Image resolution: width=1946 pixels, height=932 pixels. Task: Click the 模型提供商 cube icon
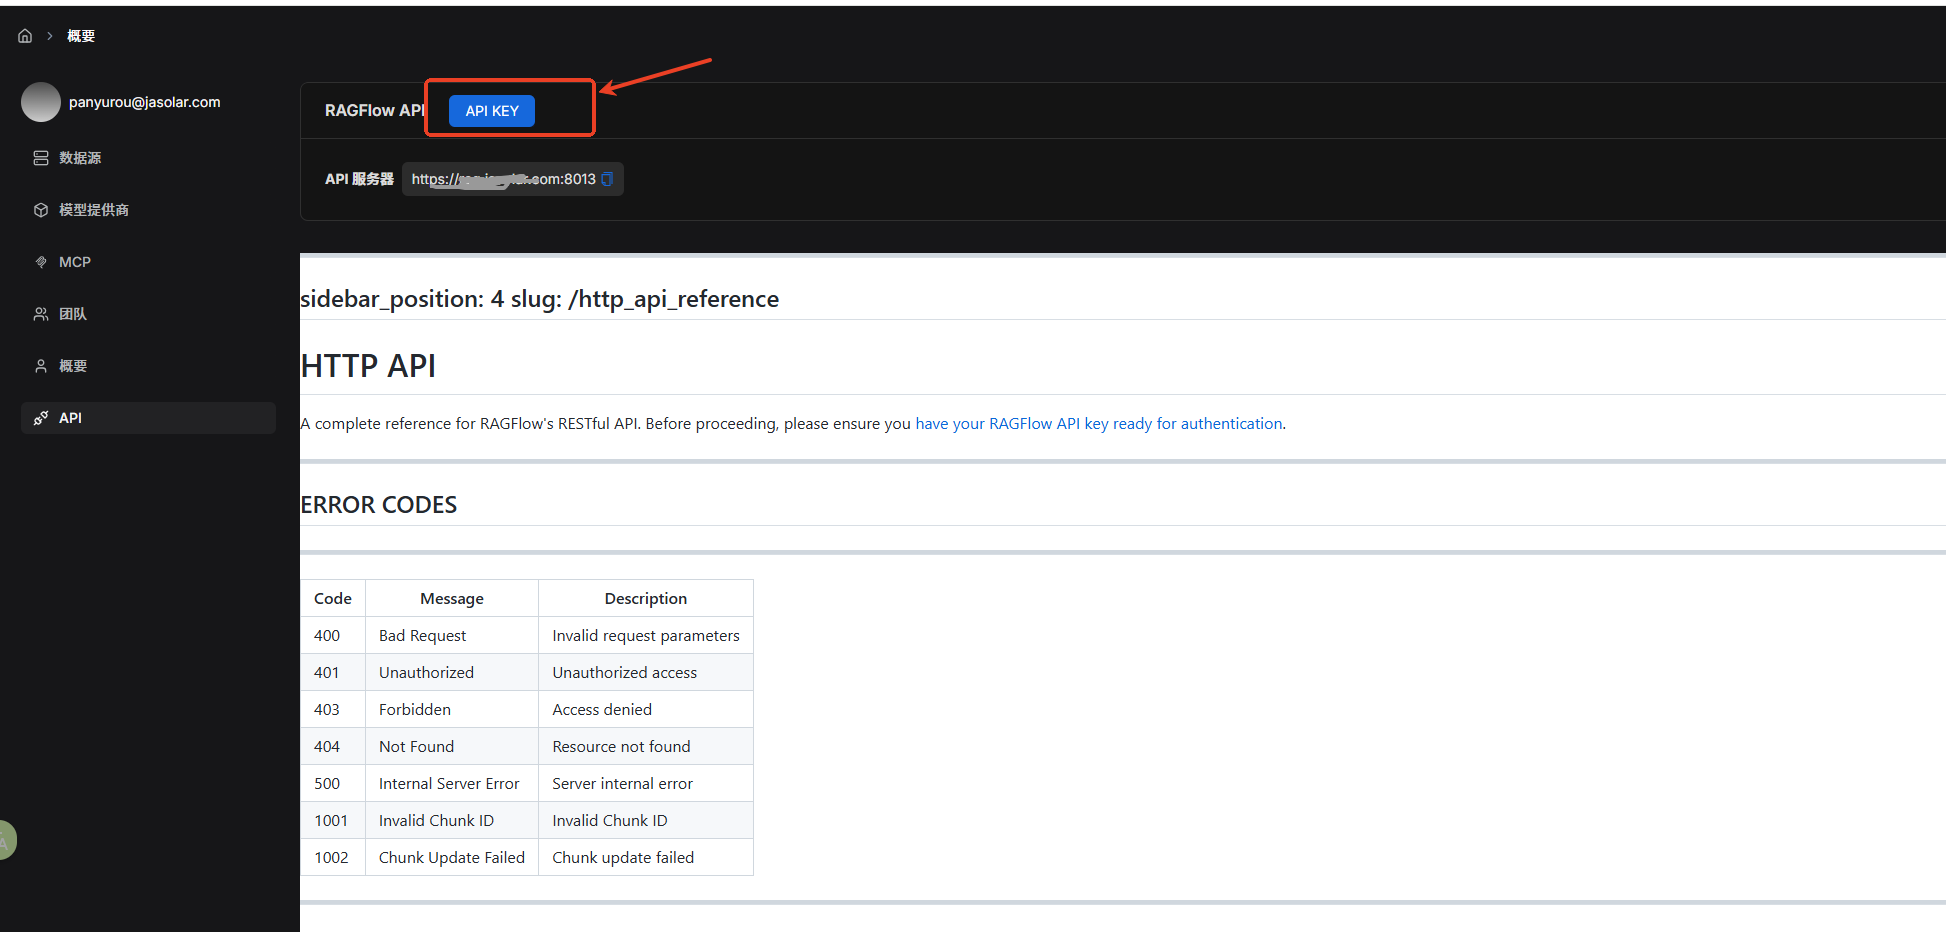pyautogui.click(x=41, y=210)
